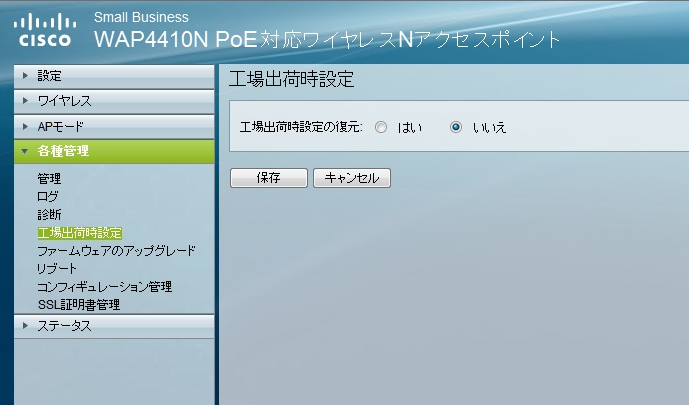Select the いいえ radio button
Viewport: 689px width, 405px height.
pyautogui.click(x=456, y=127)
